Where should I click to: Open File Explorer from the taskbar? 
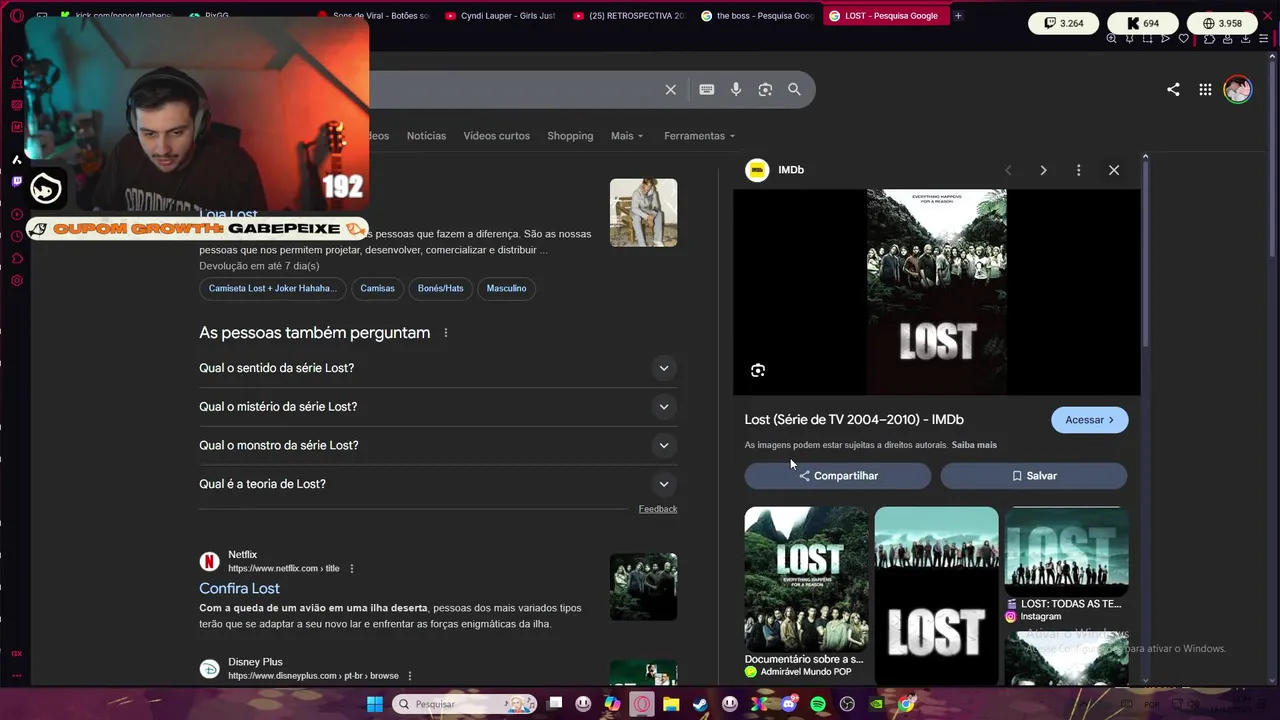(671, 704)
